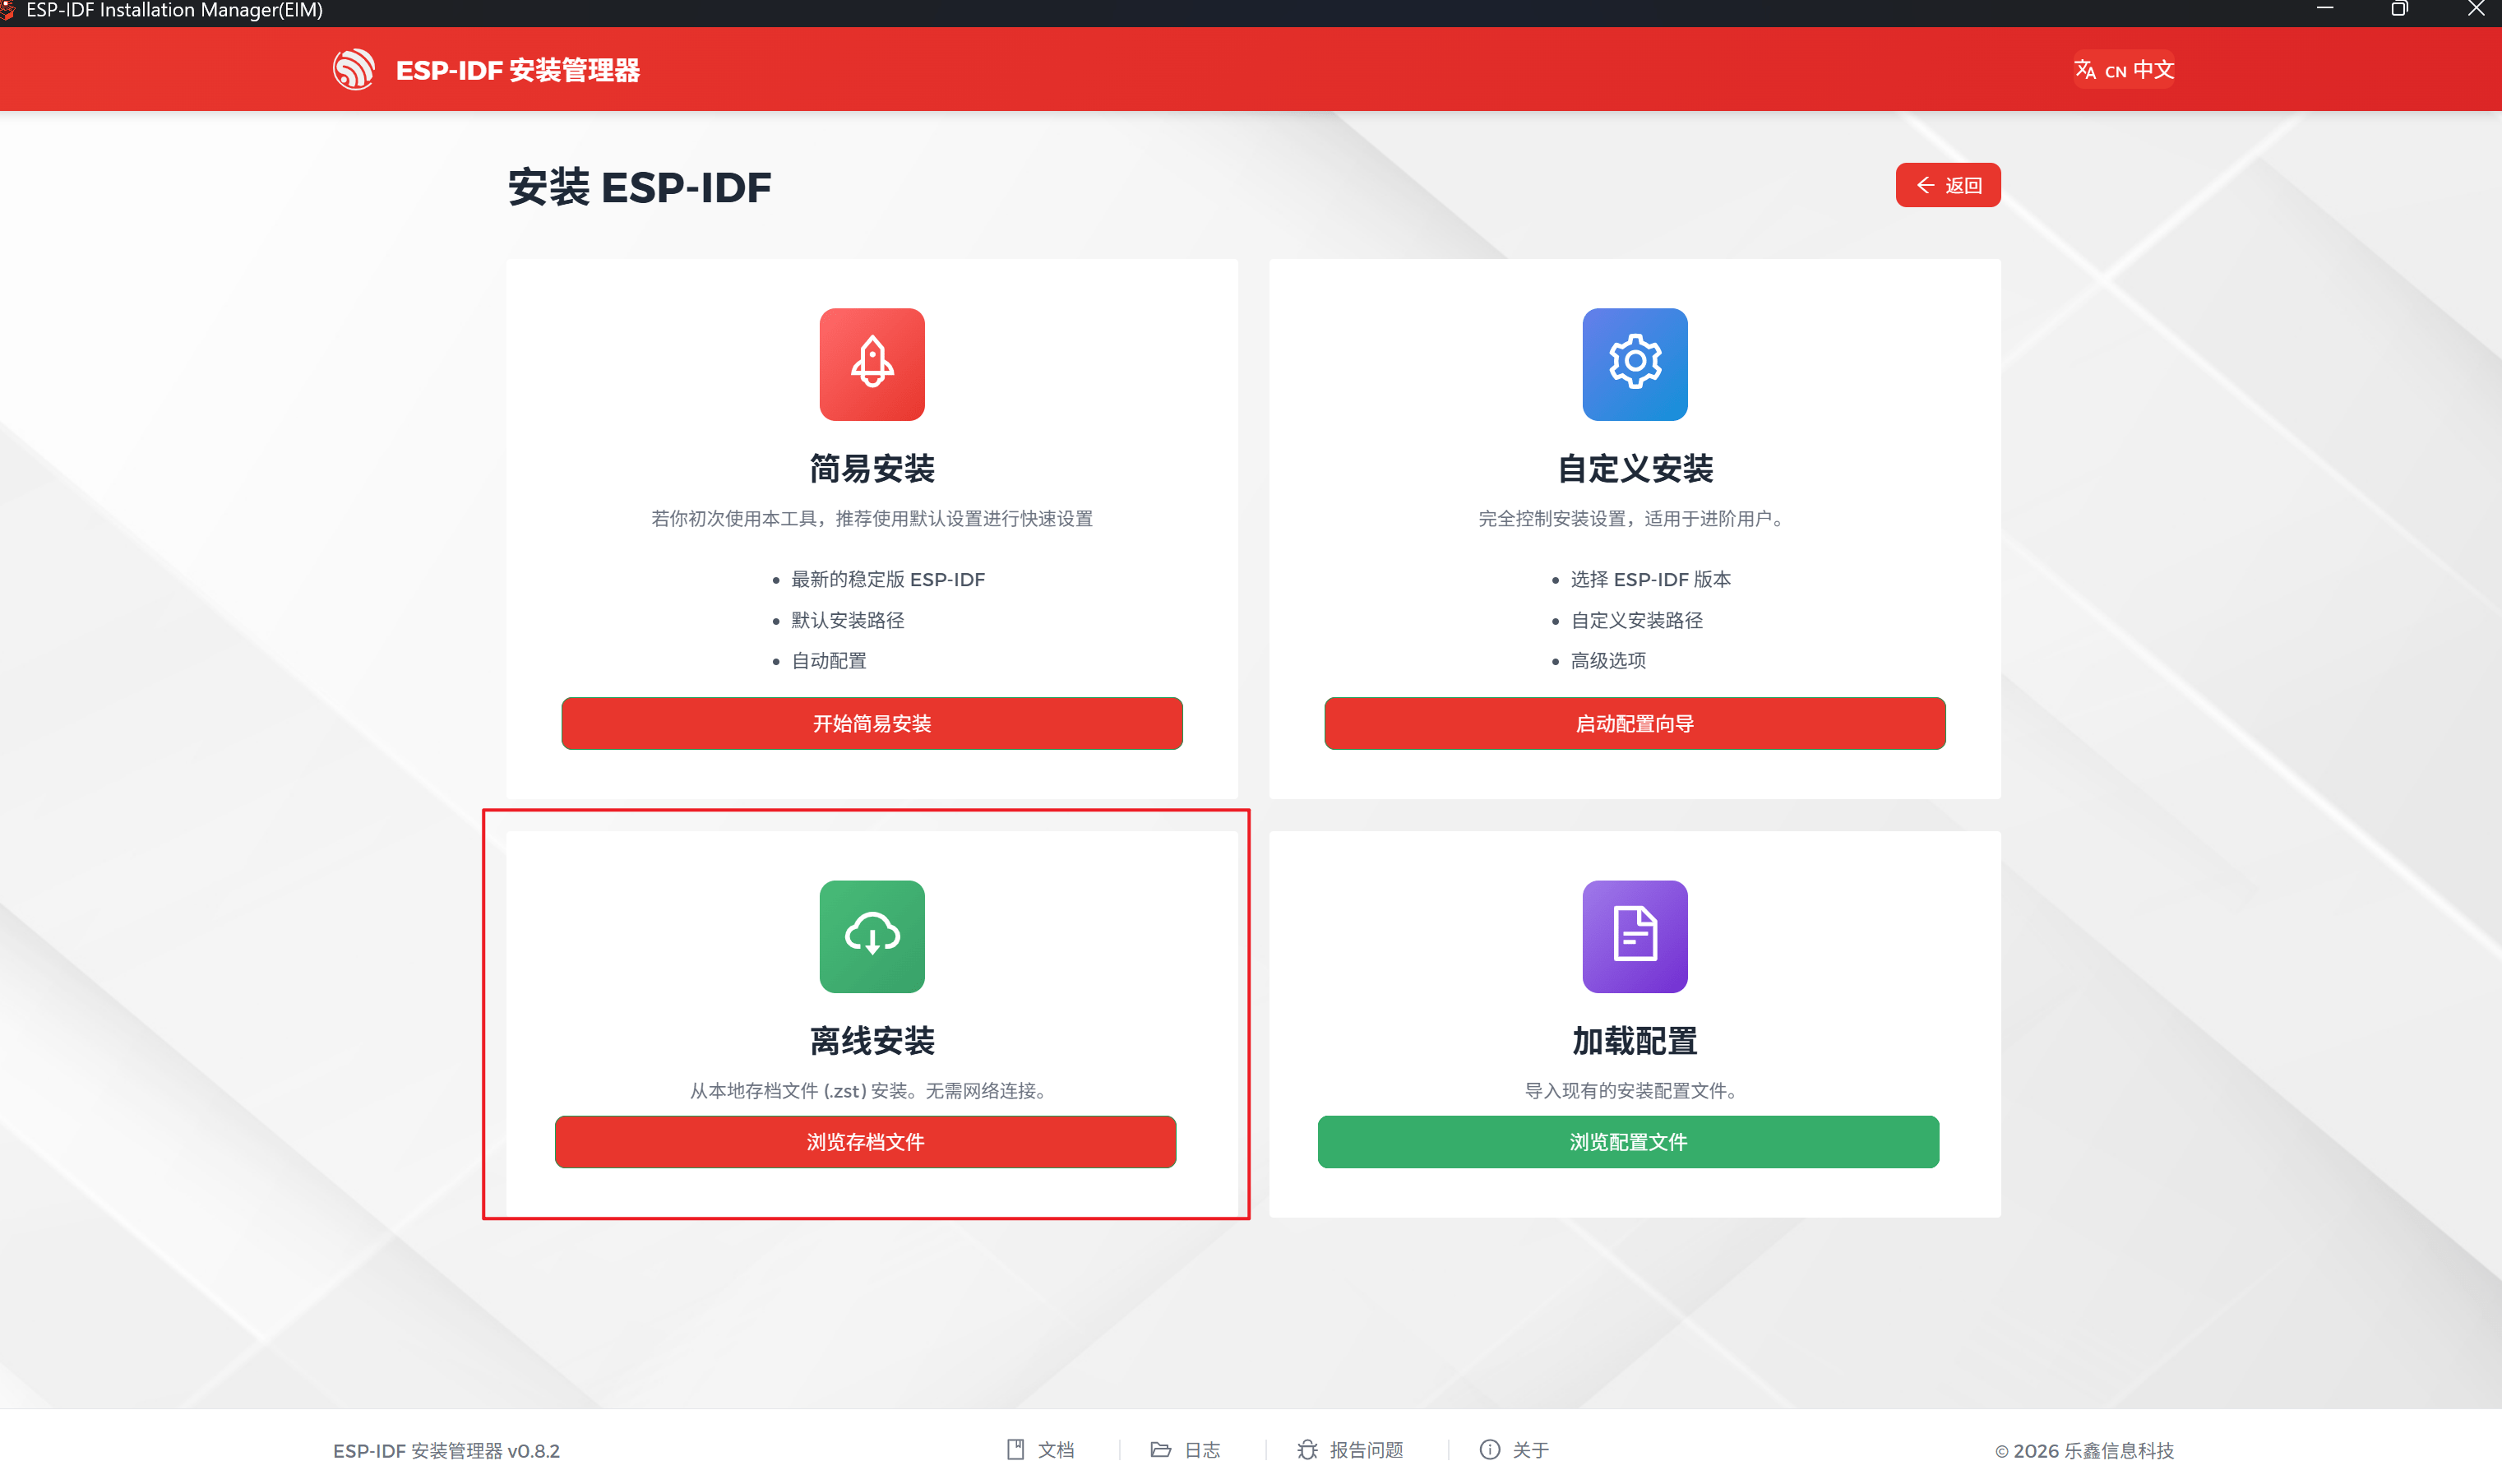
Task: Click the ESP-IDF 安装管理器 header title
Action: tap(517, 70)
